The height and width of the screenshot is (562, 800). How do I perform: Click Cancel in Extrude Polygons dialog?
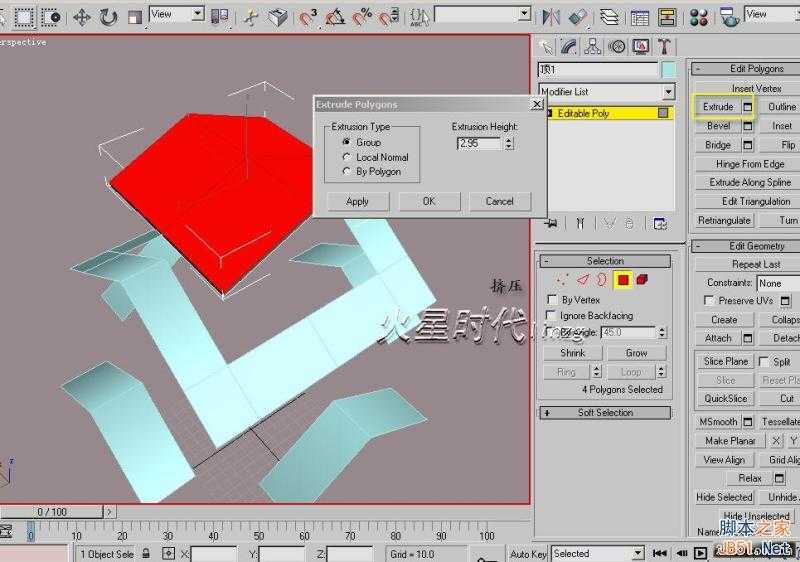499,201
